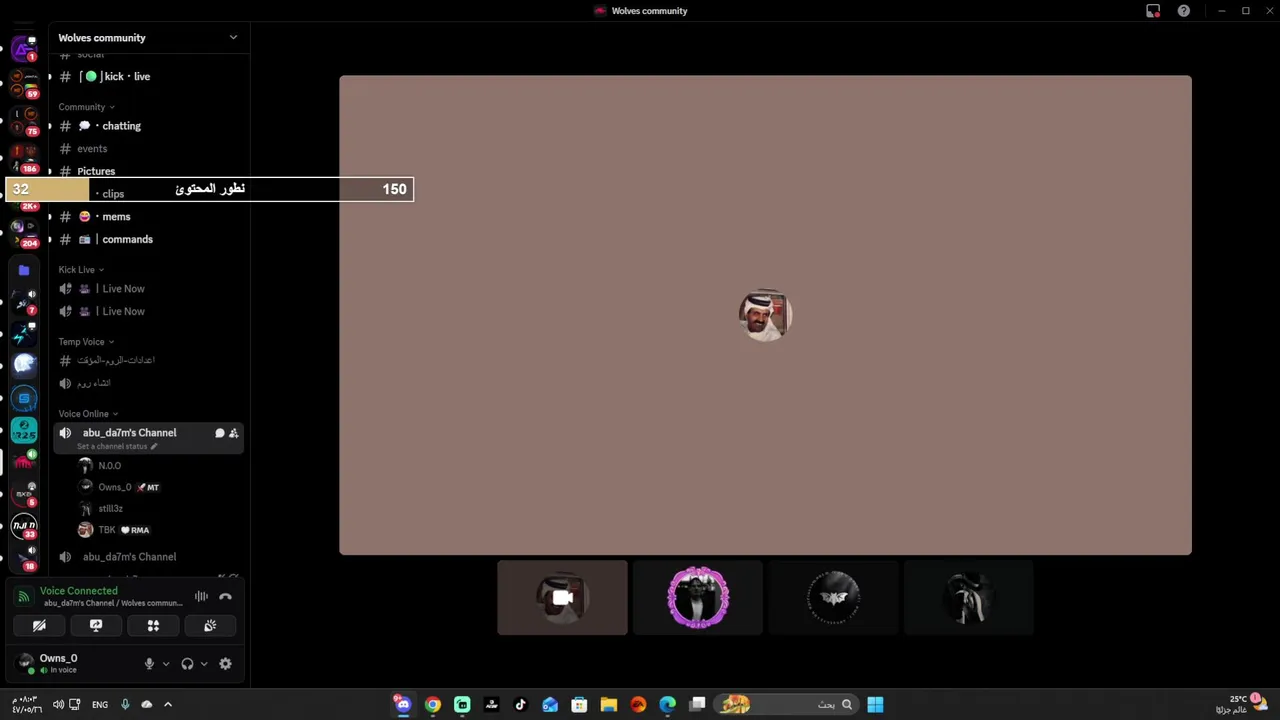Toggle deafen headphones in user panel
This screenshot has width=1280, height=720.
click(187, 663)
